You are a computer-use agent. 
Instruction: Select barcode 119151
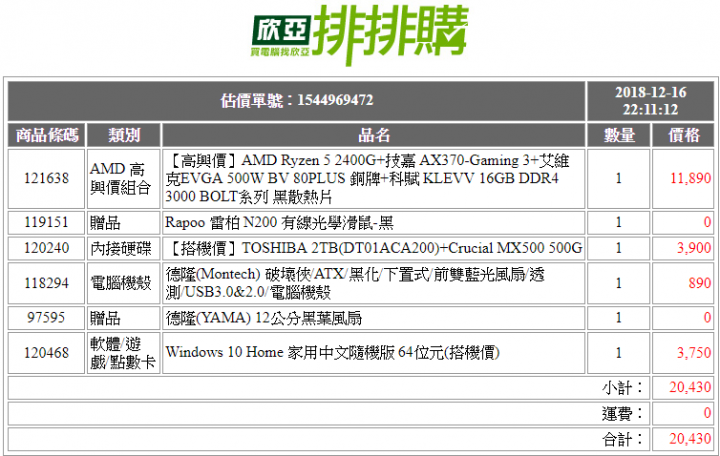pos(46,222)
